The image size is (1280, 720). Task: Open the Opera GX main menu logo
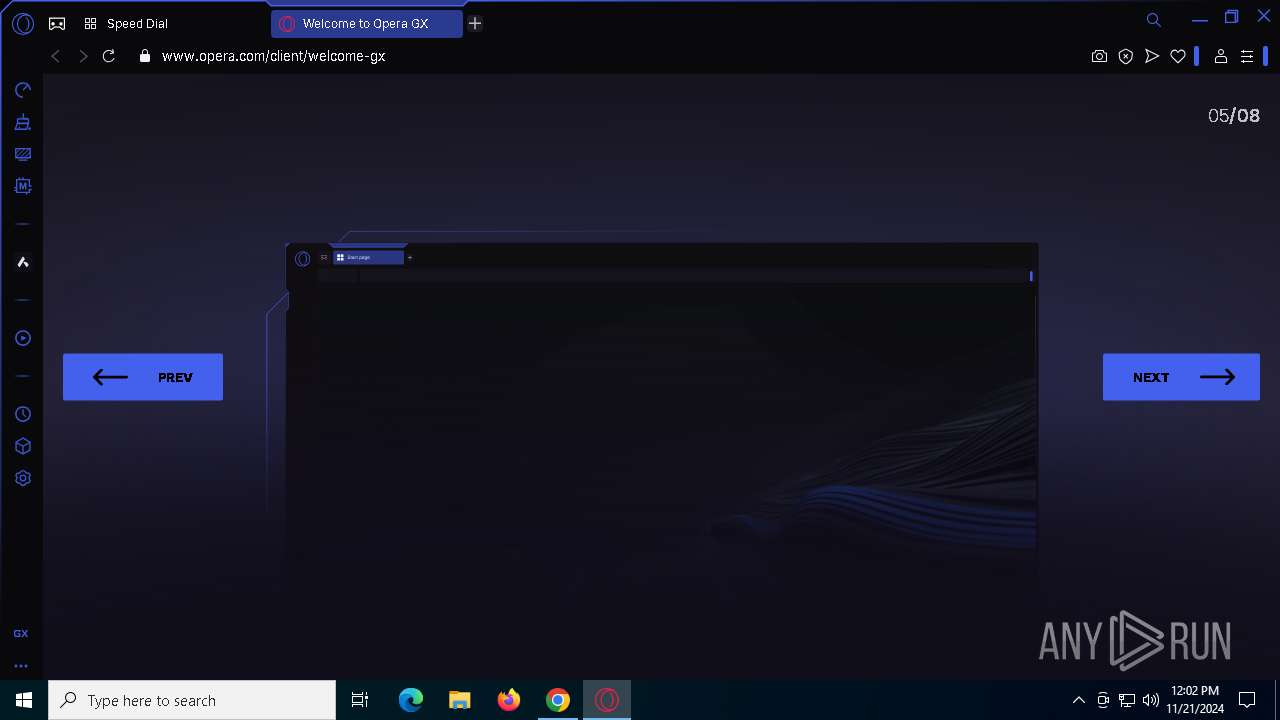coord(22,23)
